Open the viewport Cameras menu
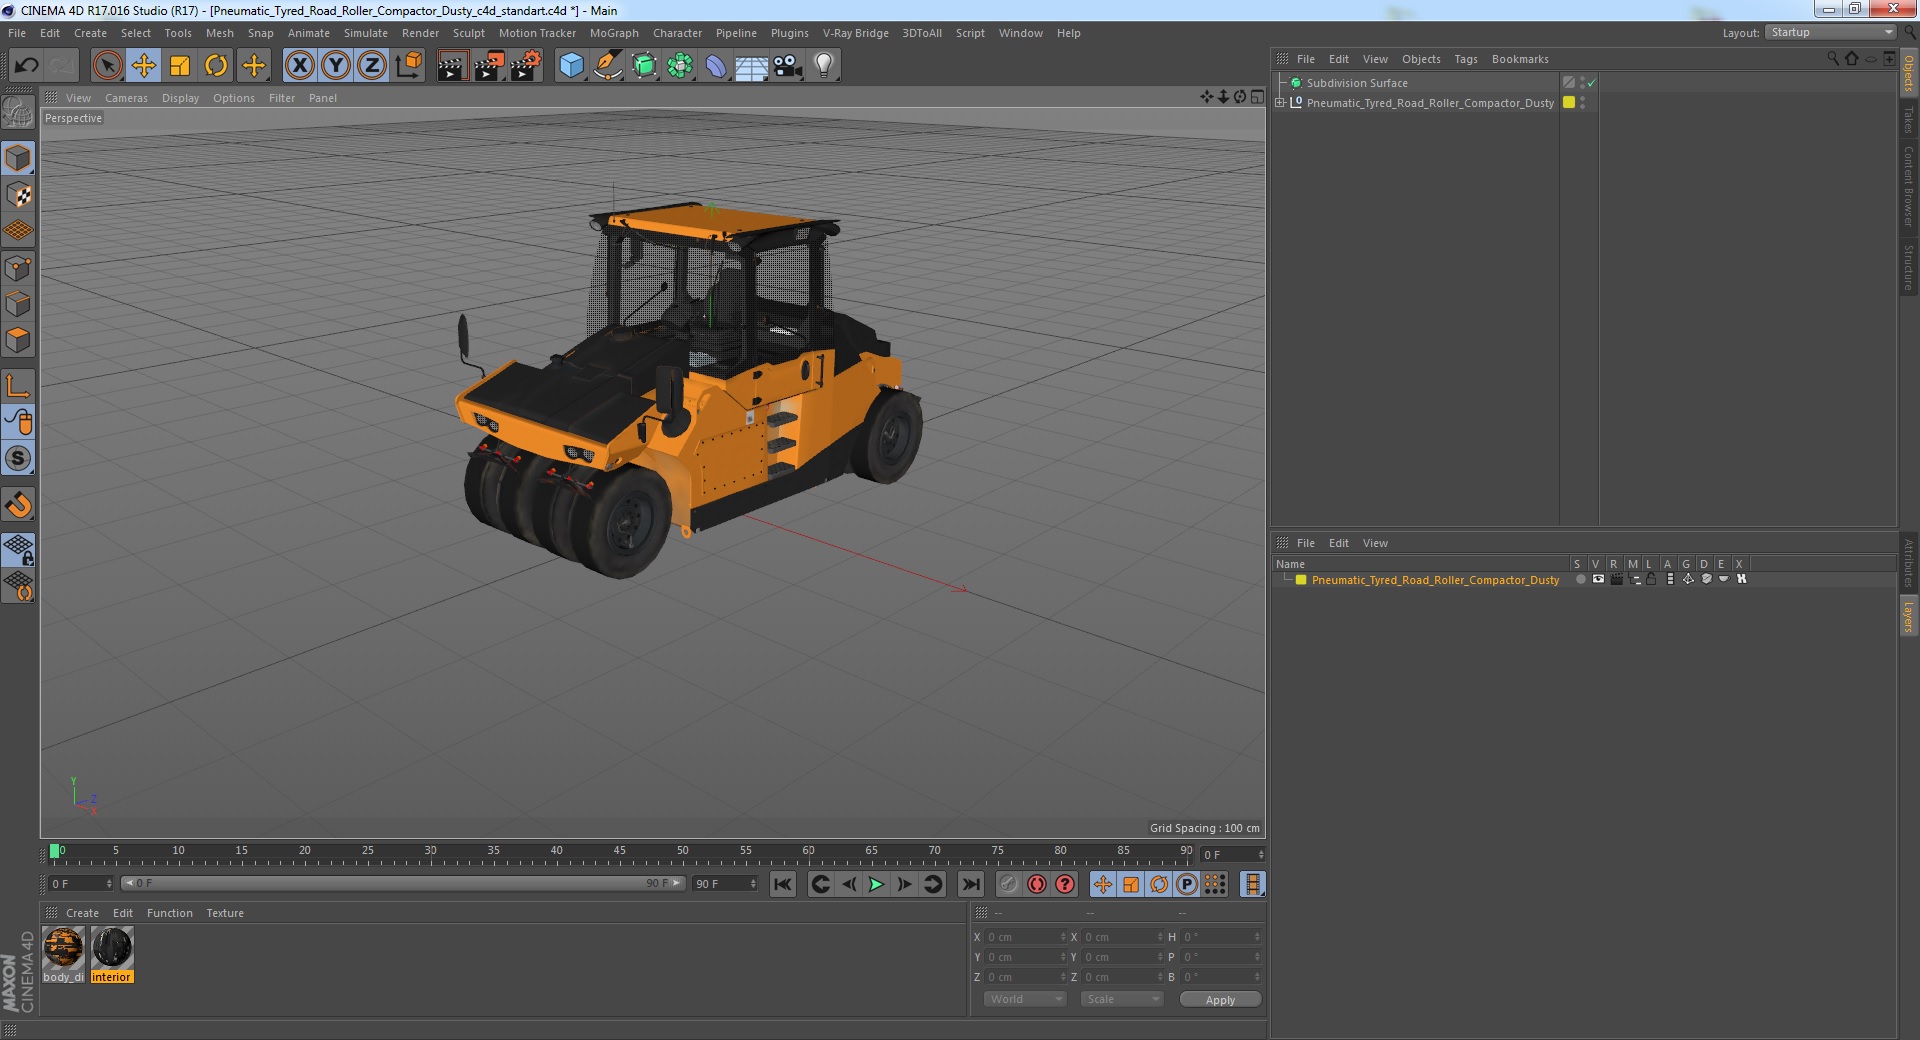Viewport: 1920px width, 1040px height. coord(126,98)
